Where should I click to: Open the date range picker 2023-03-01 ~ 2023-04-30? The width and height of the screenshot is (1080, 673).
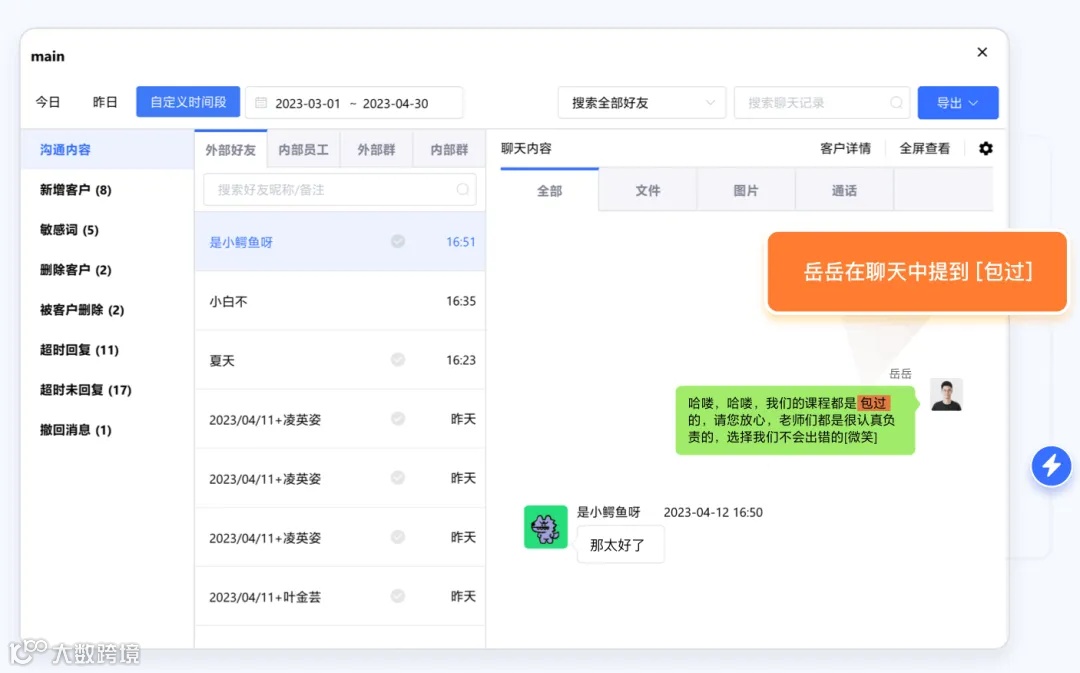click(x=354, y=103)
